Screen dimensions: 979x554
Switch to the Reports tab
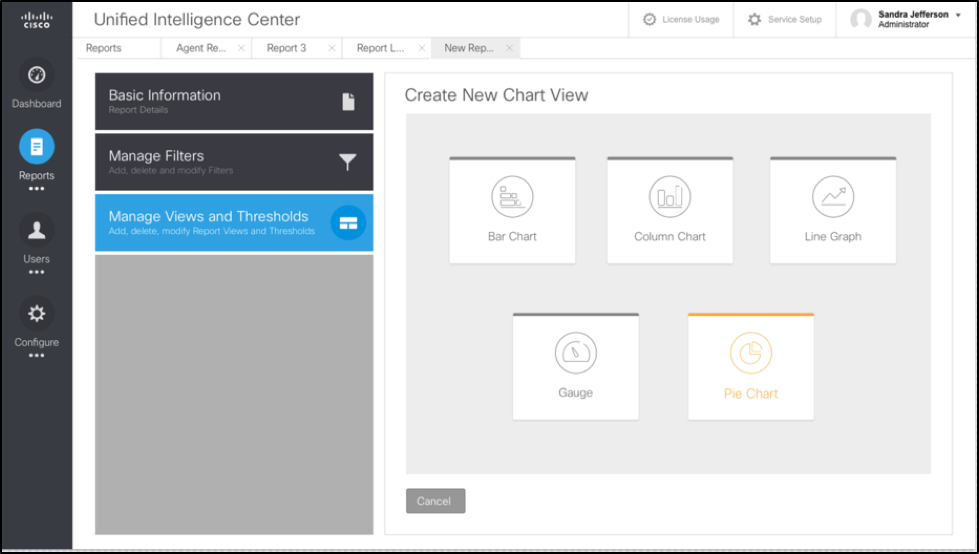point(104,48)
